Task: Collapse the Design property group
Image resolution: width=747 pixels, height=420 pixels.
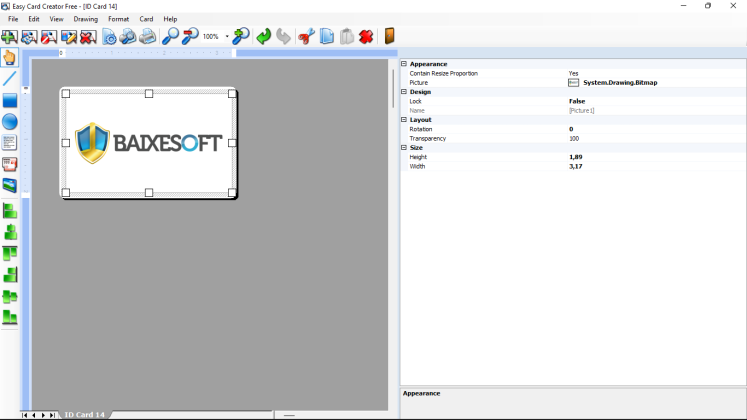Action: pos(404,92)
